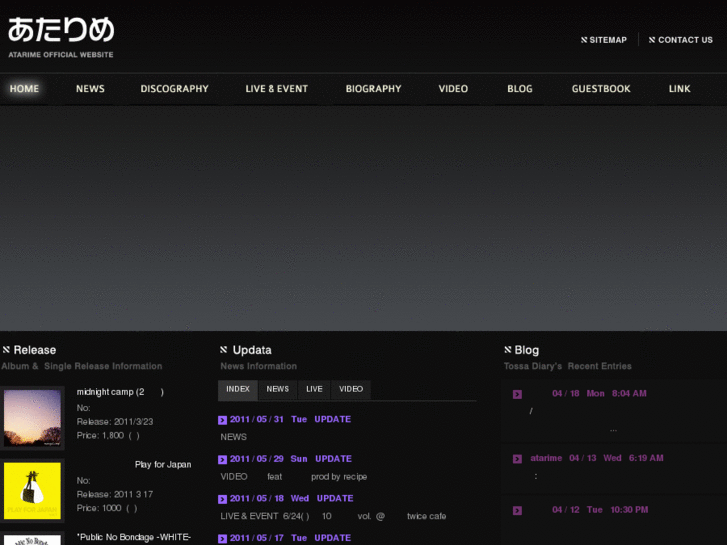Image resolution: width=727 pixels, height=545 pixels.
Task: Click the あたりめ site logo
Action: [61, 30]
